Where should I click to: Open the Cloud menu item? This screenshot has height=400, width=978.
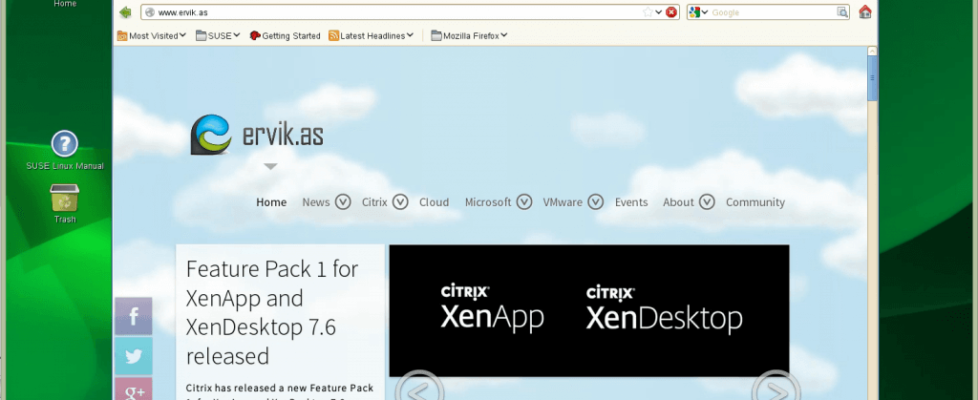point(434,202)
